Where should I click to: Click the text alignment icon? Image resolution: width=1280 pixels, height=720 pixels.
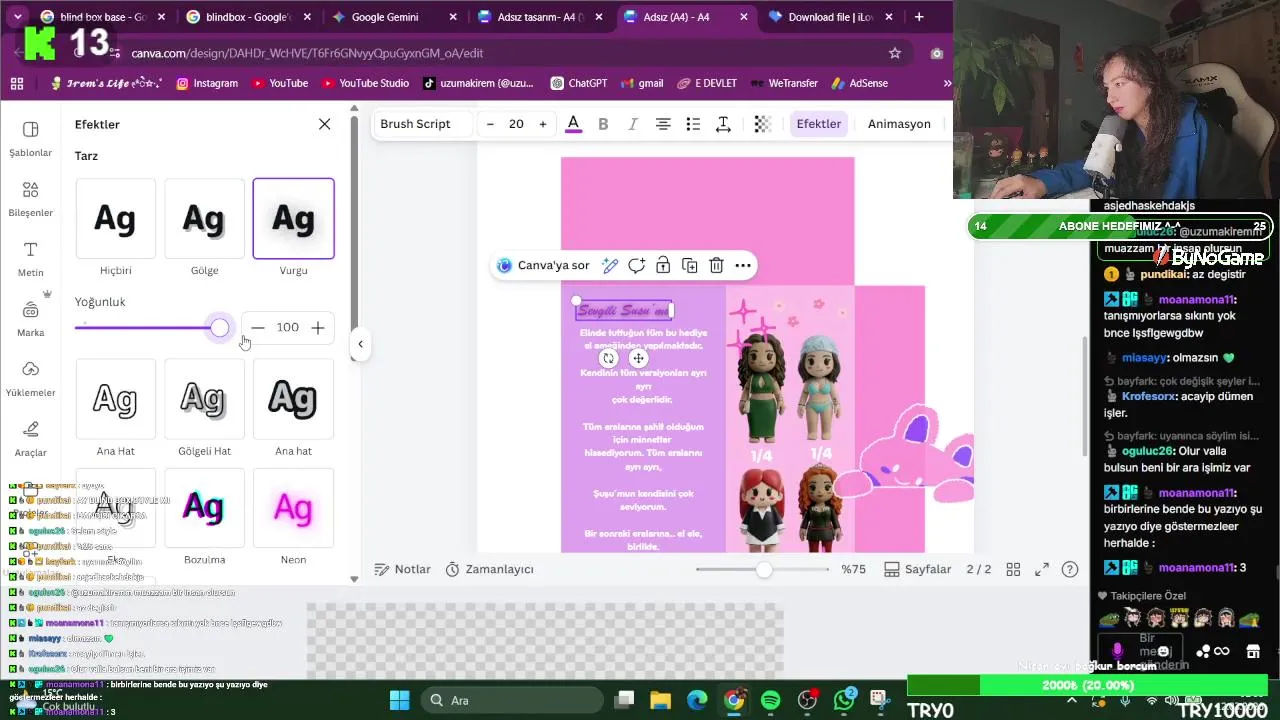[663, 124]
